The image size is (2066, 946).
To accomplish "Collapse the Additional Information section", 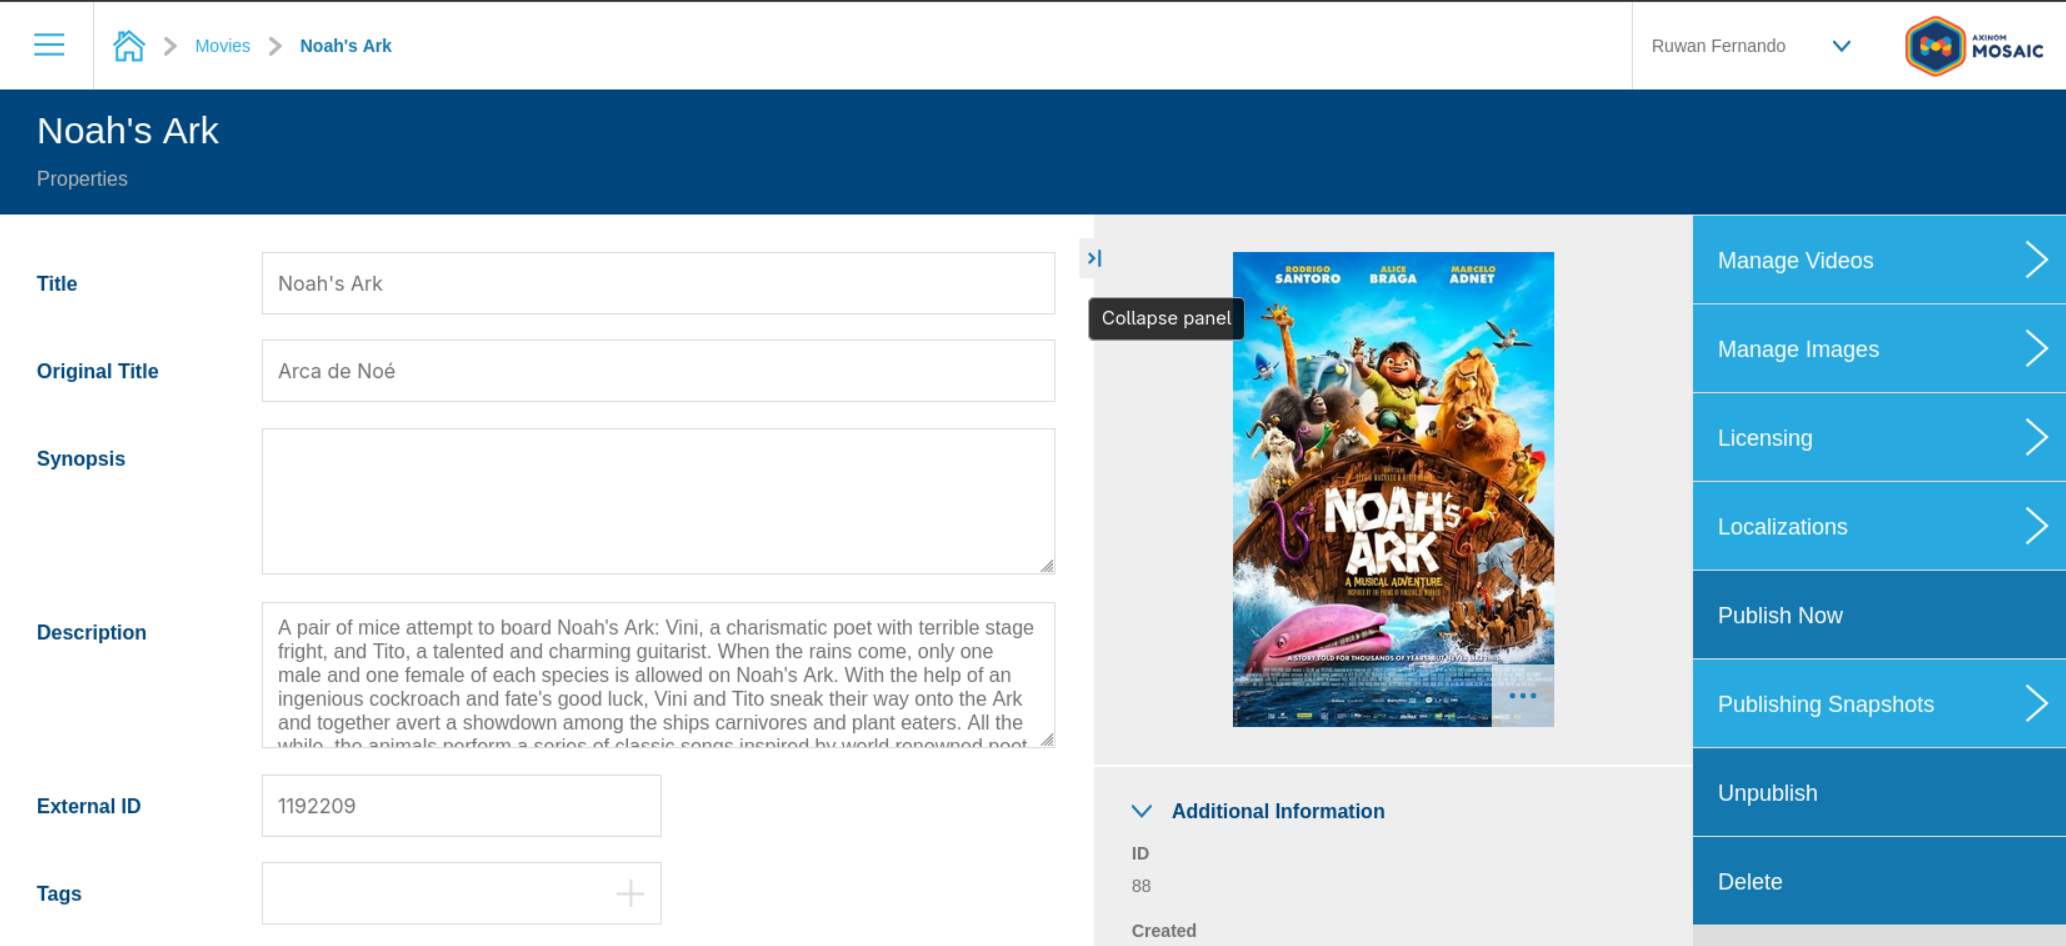I will [1141, 811].
